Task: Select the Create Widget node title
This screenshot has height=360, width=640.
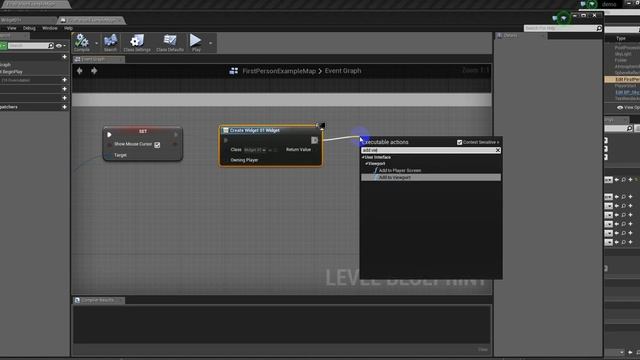Action: (255, 131)
